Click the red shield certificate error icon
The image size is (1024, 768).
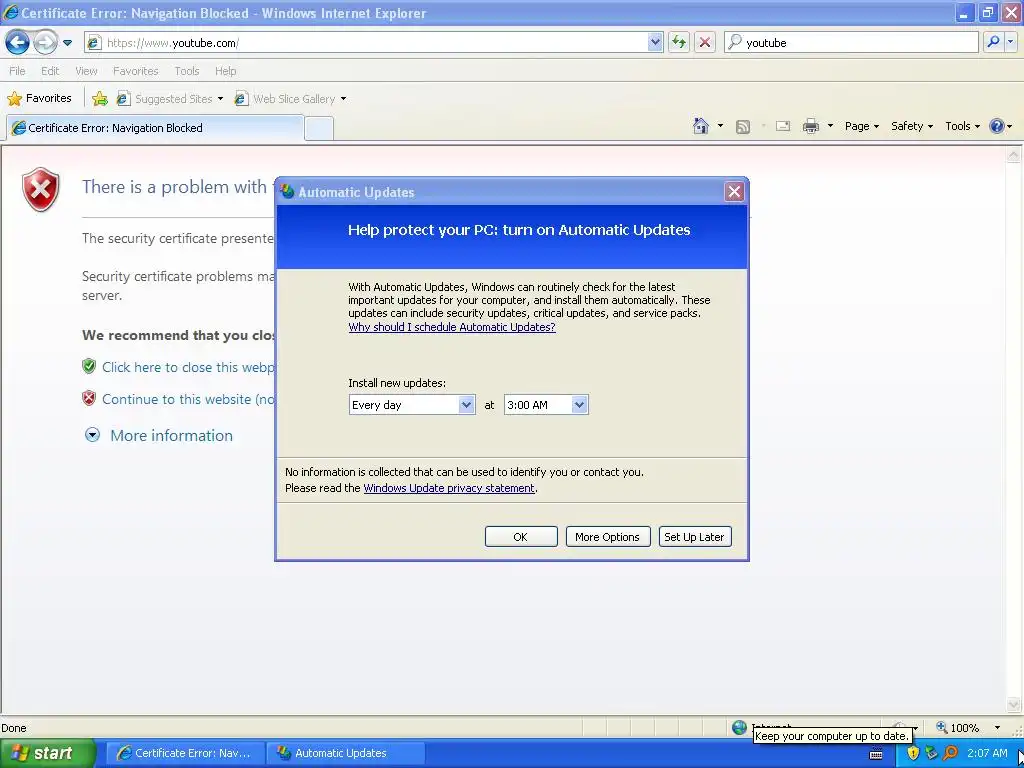pyautogui.click(x=40, y=190)
